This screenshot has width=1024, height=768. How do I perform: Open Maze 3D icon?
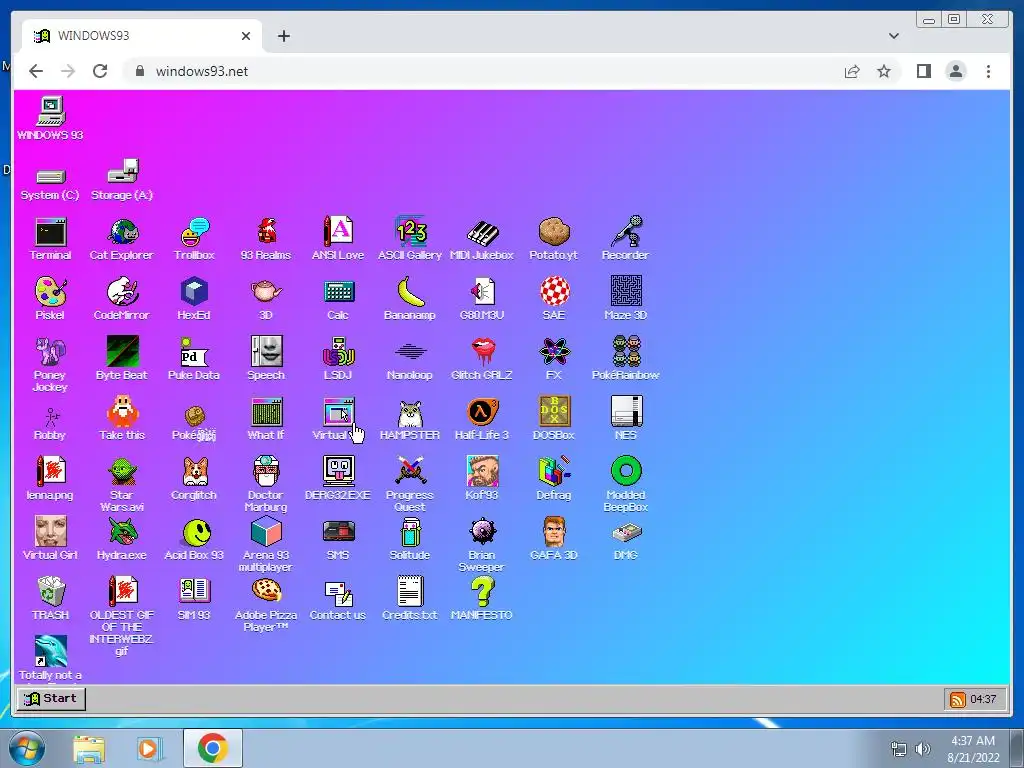(x=626, y=291)
